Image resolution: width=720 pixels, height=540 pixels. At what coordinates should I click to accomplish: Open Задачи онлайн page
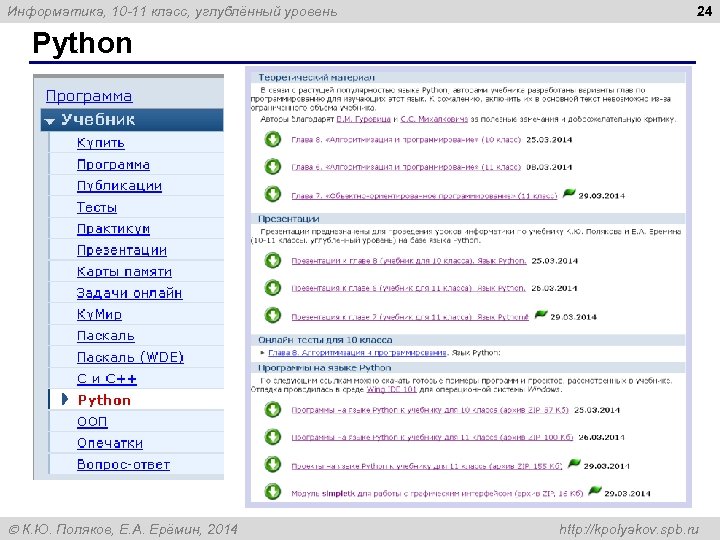pyautogui.click(x=129, y=293)
